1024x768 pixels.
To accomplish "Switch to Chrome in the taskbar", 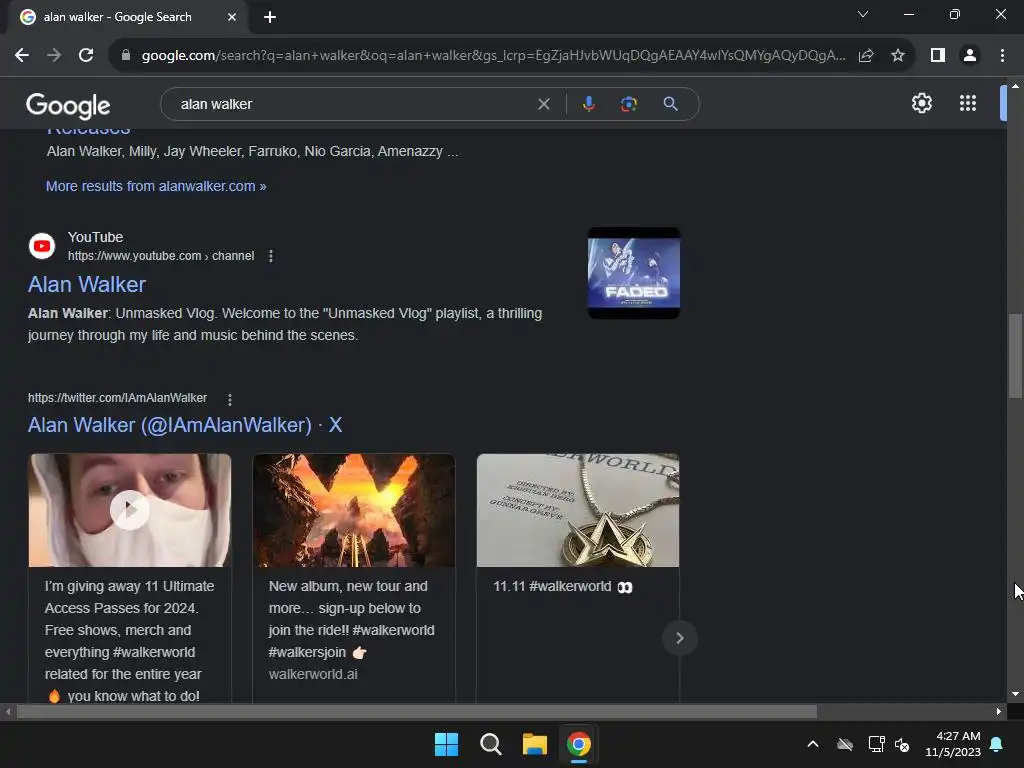I will point(579,744).
